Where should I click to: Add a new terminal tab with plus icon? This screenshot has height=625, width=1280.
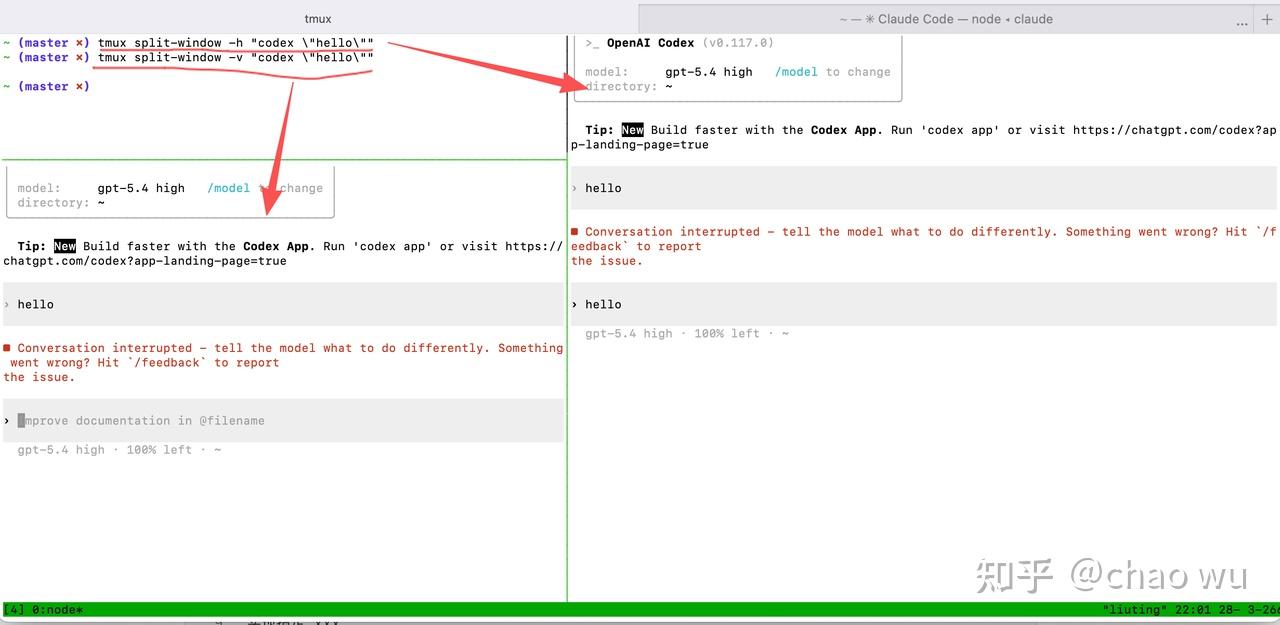click(x=1267, y=19)
